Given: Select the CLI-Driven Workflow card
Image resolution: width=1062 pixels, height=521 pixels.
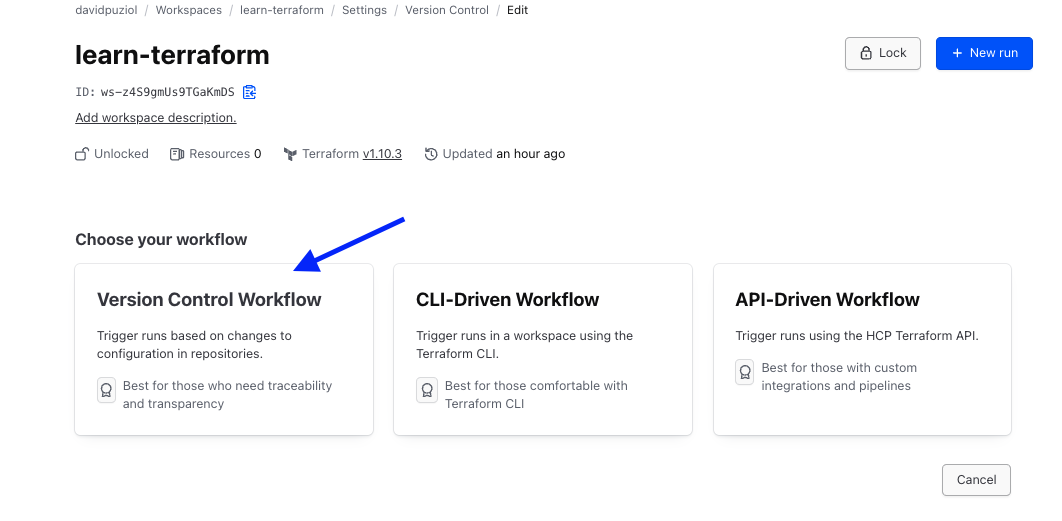Looking at the screenshot, I should tap(542, 349).
